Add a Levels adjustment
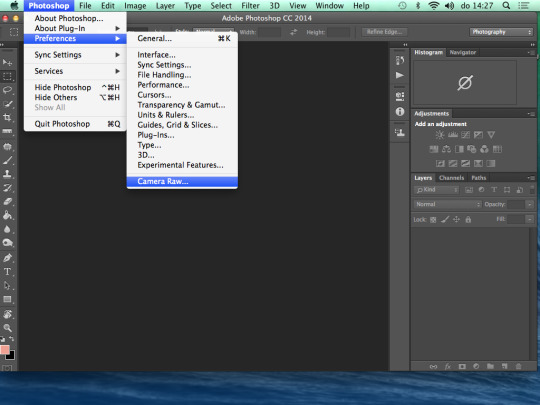Image resolution: width=540 pixels, height=405 pixels. point(453,135)
